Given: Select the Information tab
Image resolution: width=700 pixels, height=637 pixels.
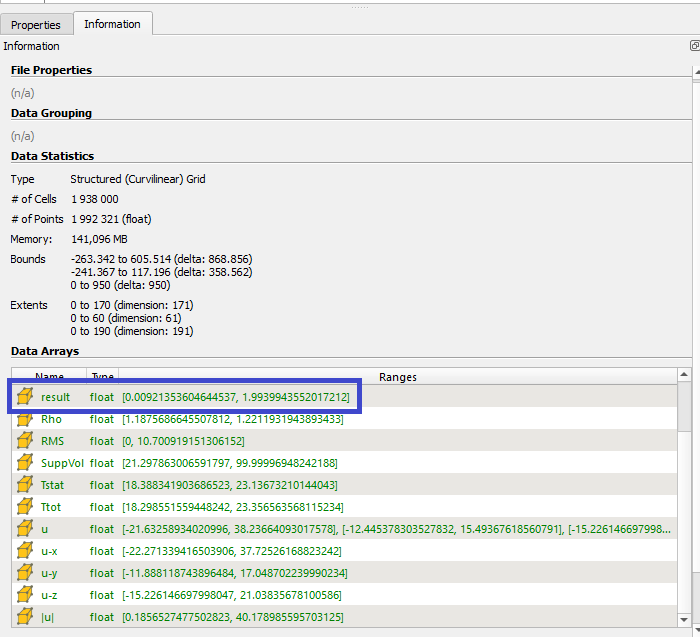Looking at the screenshot, I should [x=112, y=24].
